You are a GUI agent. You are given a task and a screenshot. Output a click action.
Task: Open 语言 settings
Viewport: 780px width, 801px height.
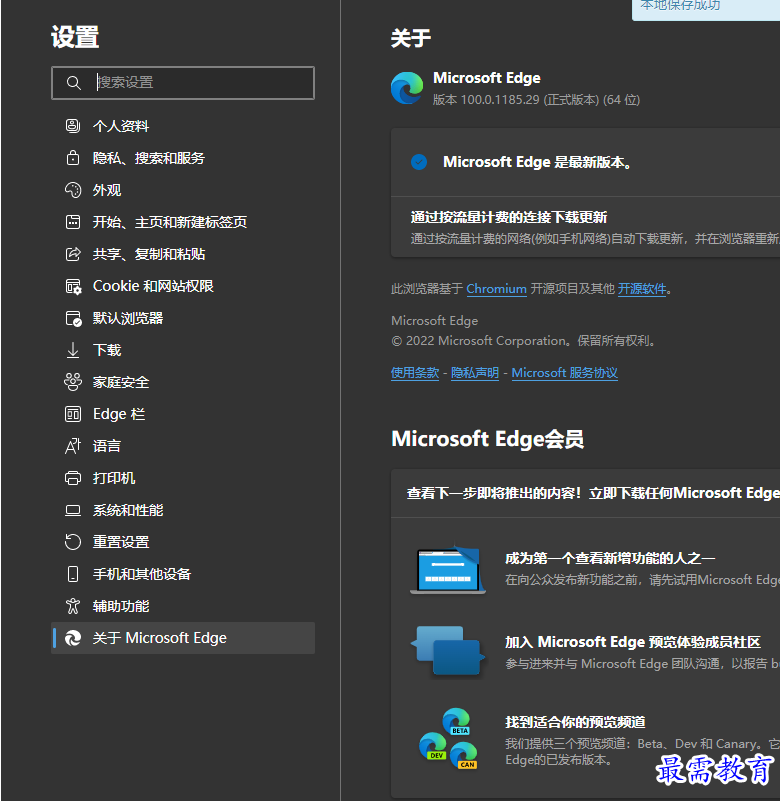[x=183, y=446]
